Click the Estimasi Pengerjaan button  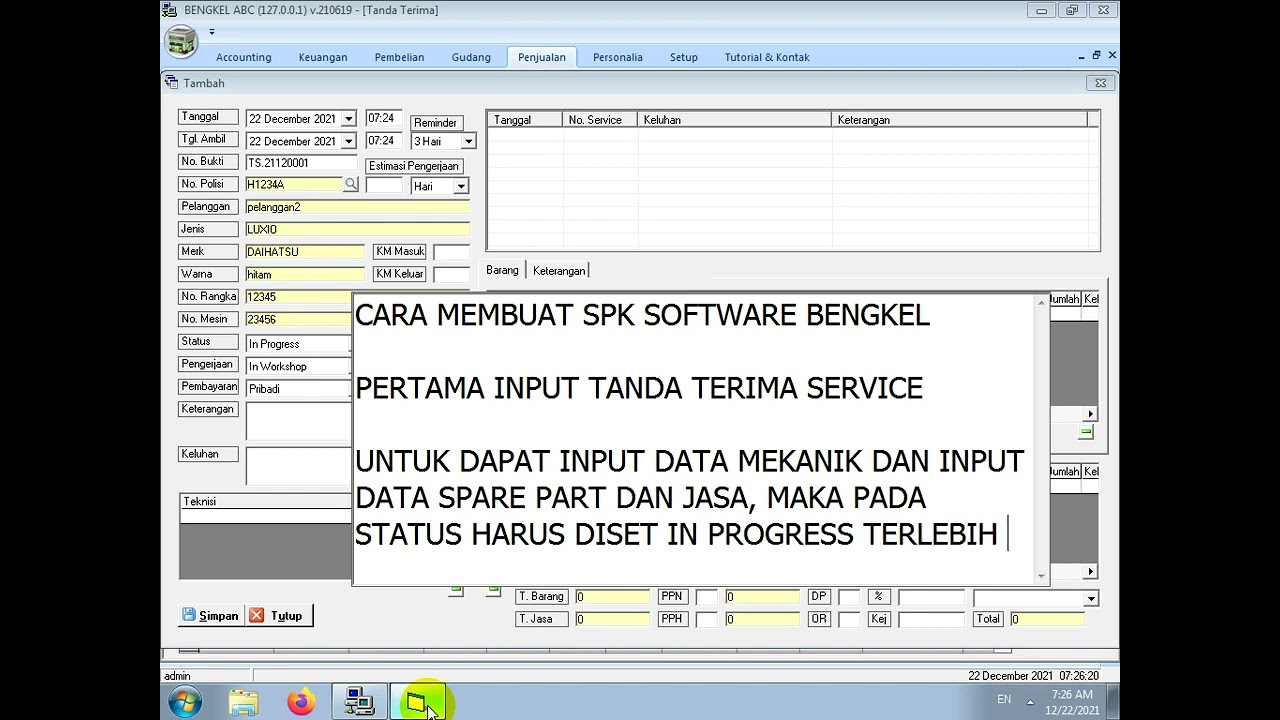414,166
